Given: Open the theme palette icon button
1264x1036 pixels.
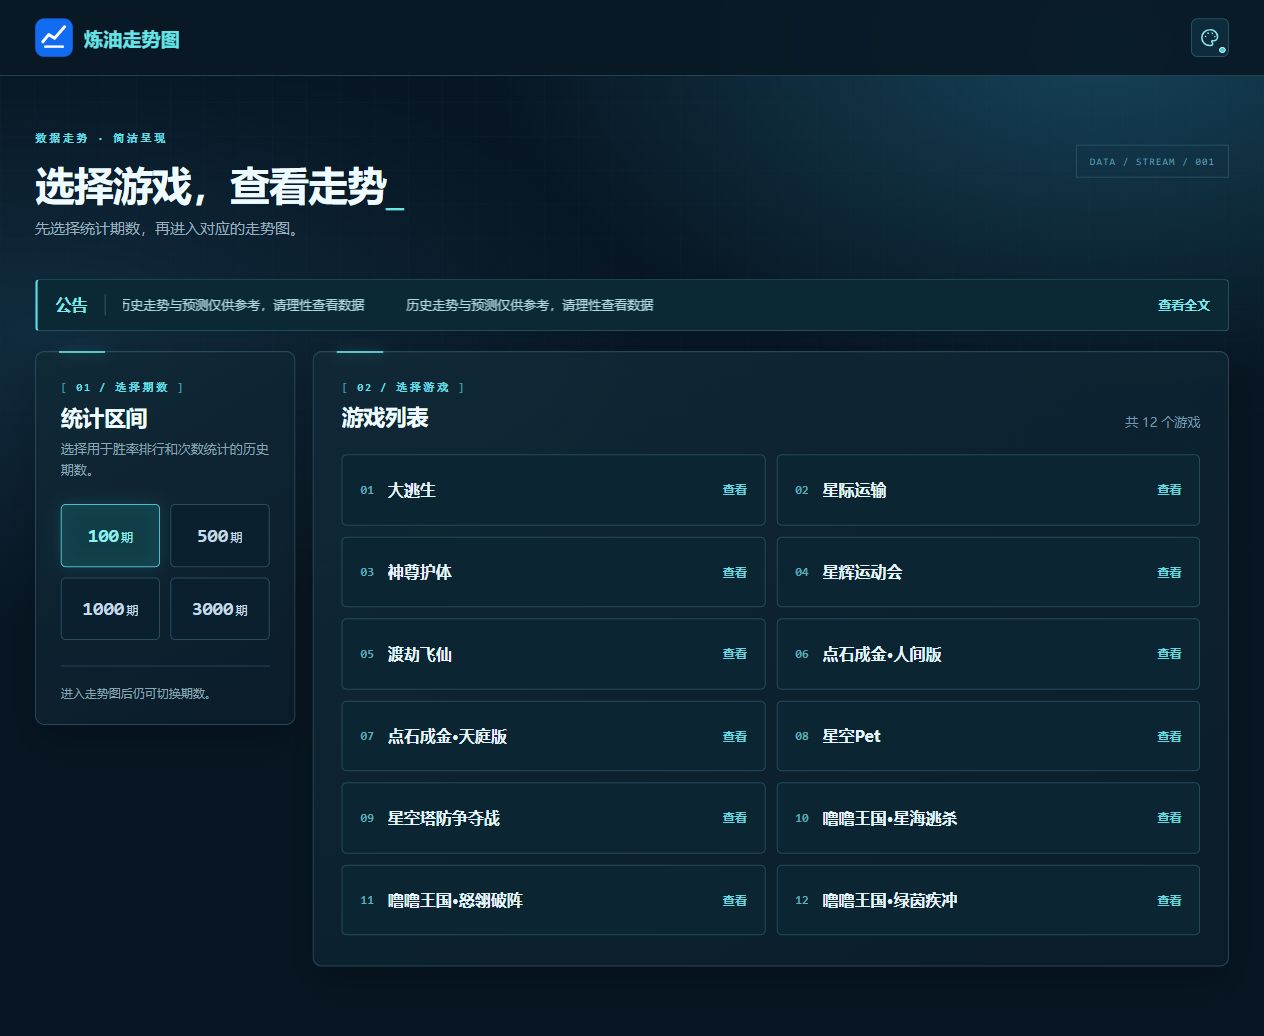Looking at the screenshot, I should tap(1210, 38).
